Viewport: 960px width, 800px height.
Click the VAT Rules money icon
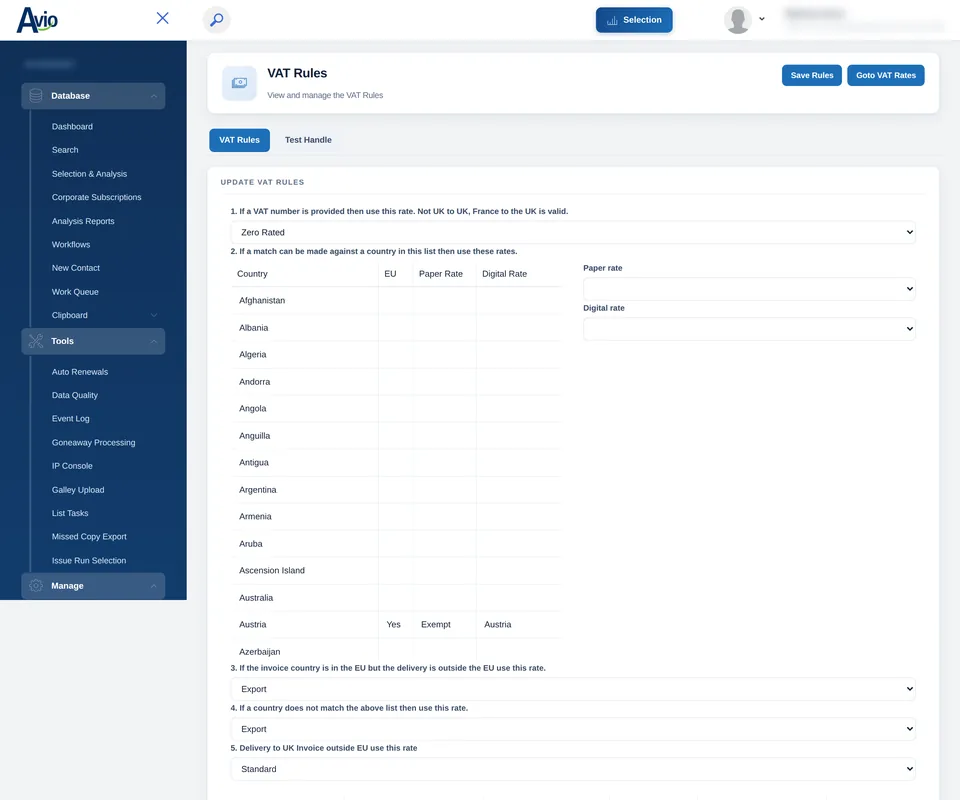[x=239, y=83]
